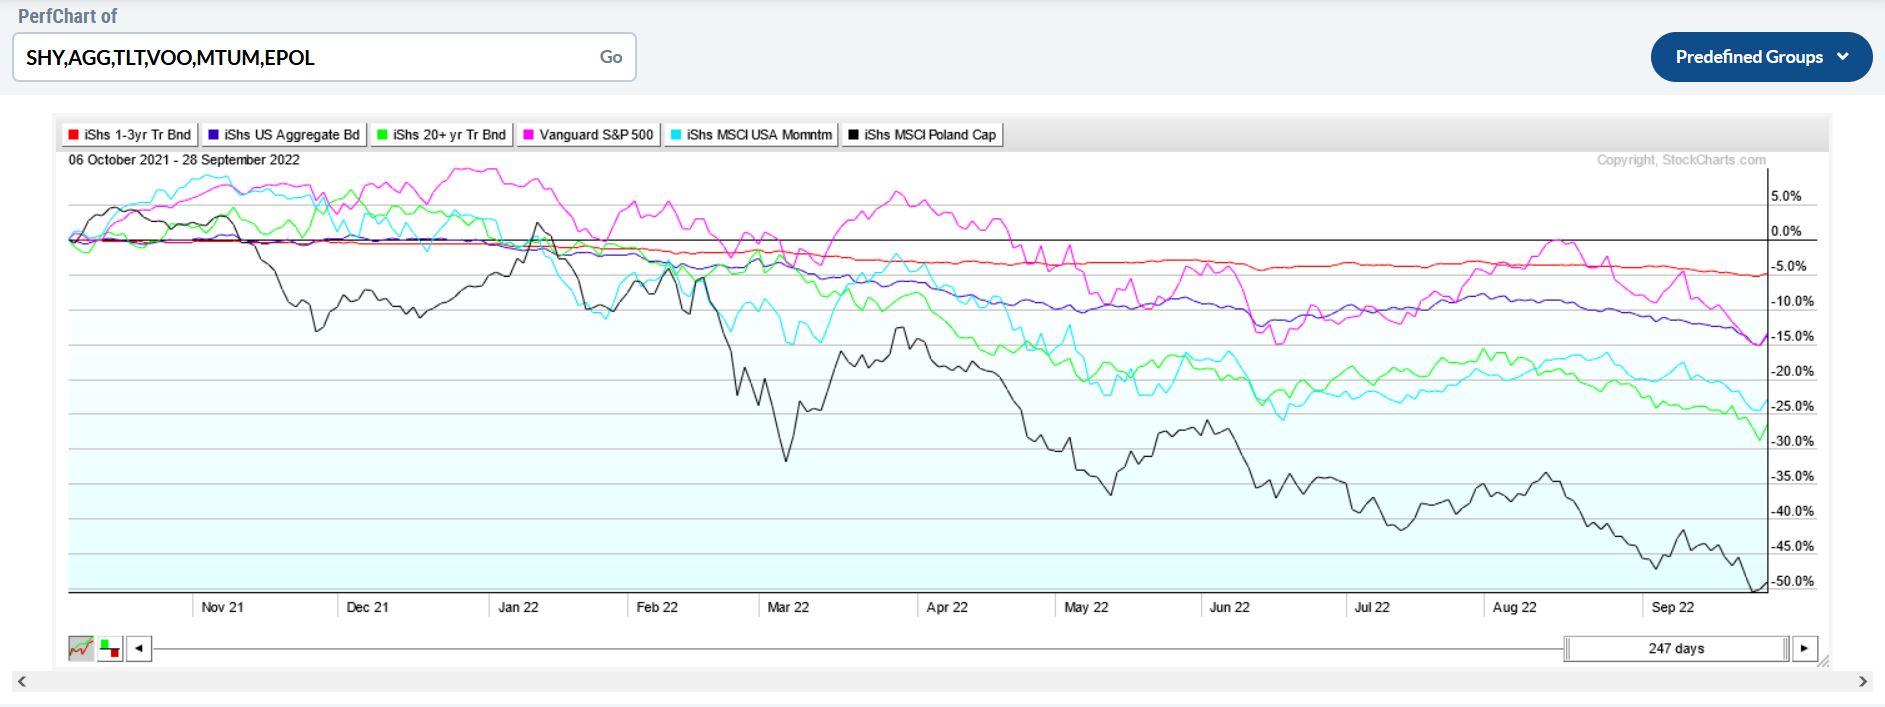Click the right arrow beside the date slider

tap(1804, 649)
